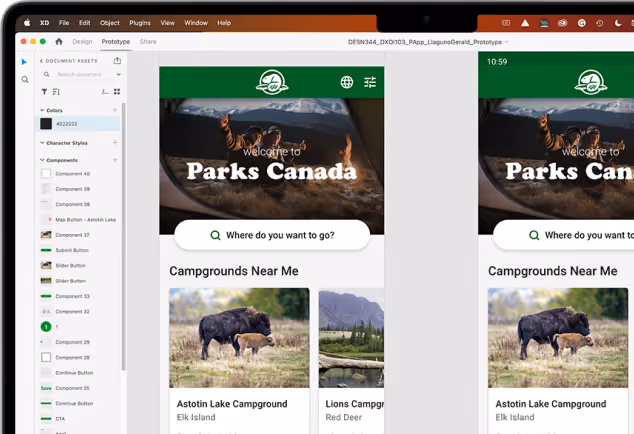Open the File menu
The image size is (634, 434).
click(64, 23)
